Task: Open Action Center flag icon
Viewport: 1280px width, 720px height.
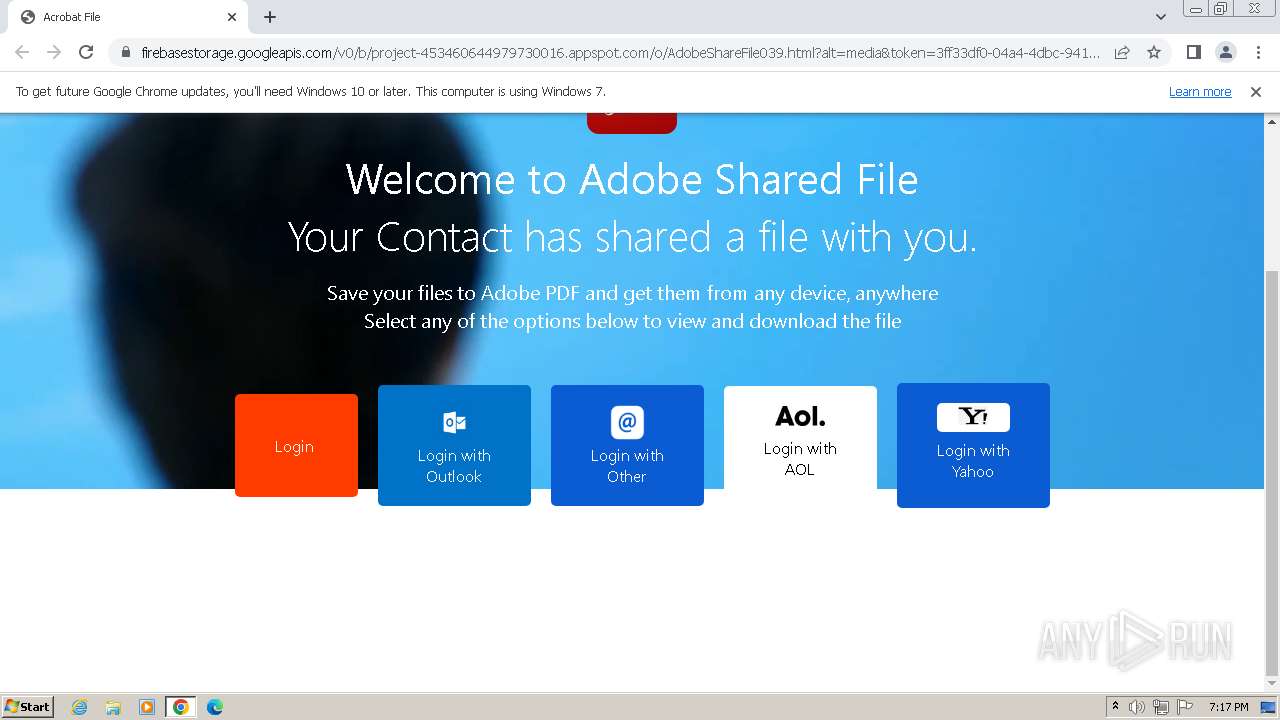Action: 1185,707
